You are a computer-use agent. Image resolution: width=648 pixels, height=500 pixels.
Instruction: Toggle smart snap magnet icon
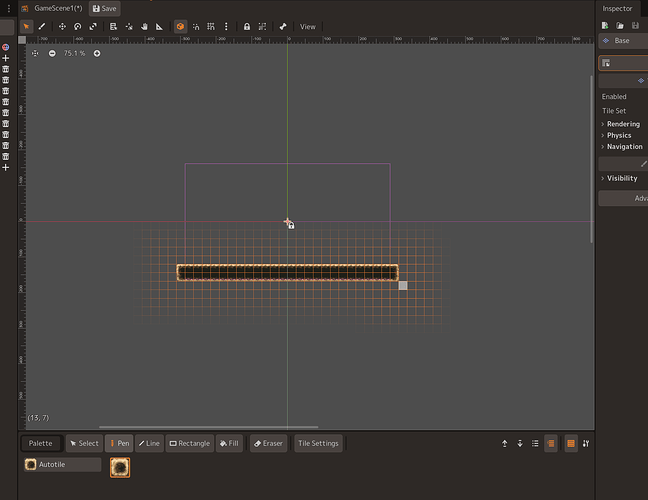196,27
